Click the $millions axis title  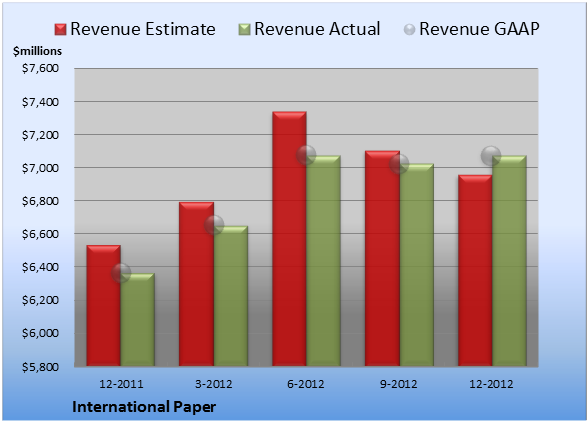coord(37,51)
